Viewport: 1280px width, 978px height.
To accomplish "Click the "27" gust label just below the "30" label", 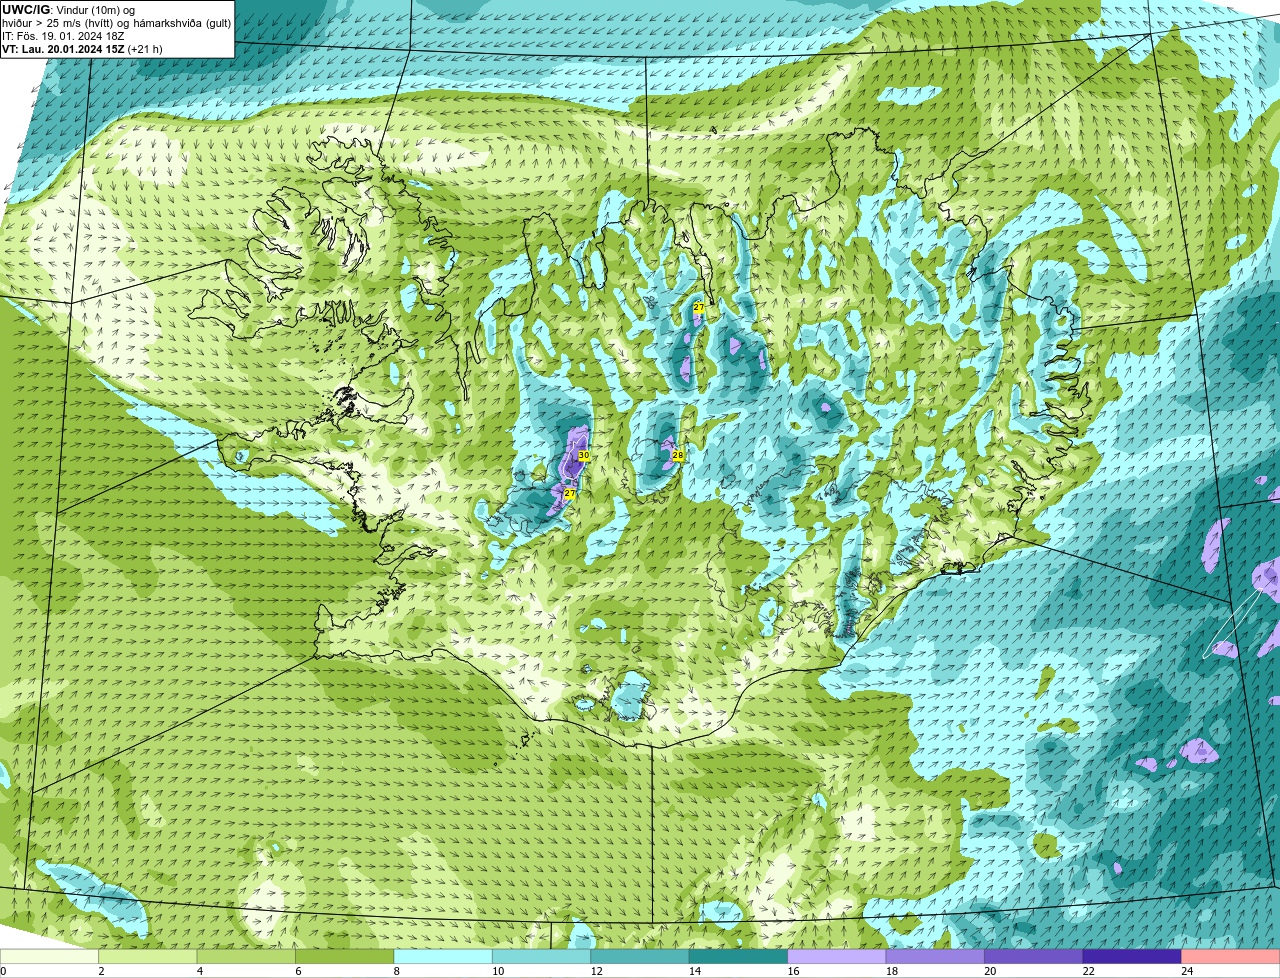I will [x=569, y=494].
